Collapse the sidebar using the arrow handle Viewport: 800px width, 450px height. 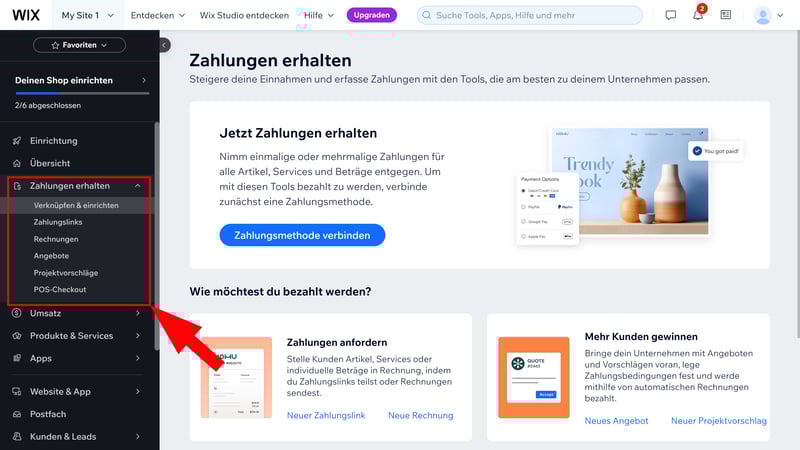click(164, 45)
